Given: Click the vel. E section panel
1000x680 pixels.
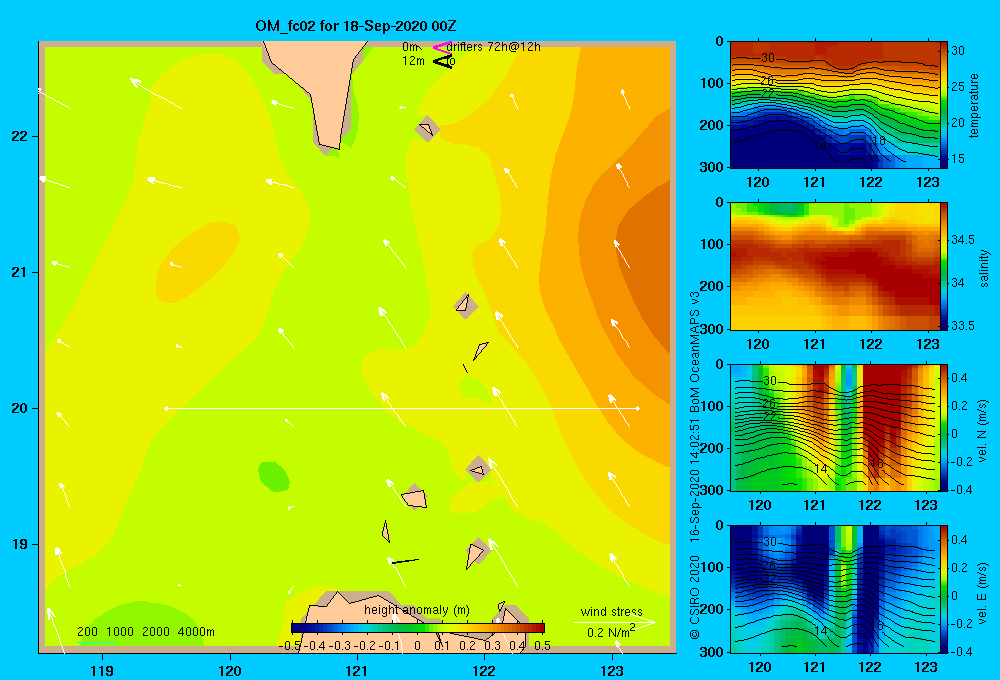Looking at the screenshot, I should (x=834, y=589).
